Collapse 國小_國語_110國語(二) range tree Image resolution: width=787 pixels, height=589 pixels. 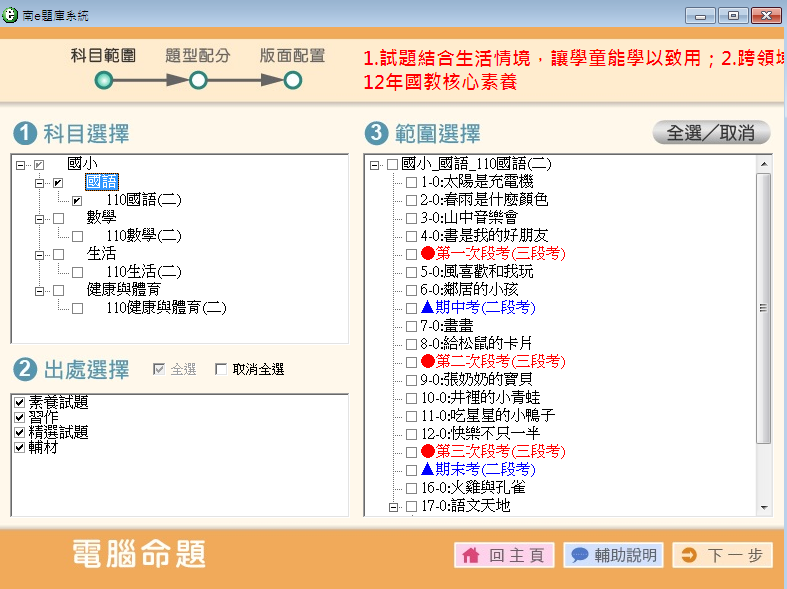[374, 165]
